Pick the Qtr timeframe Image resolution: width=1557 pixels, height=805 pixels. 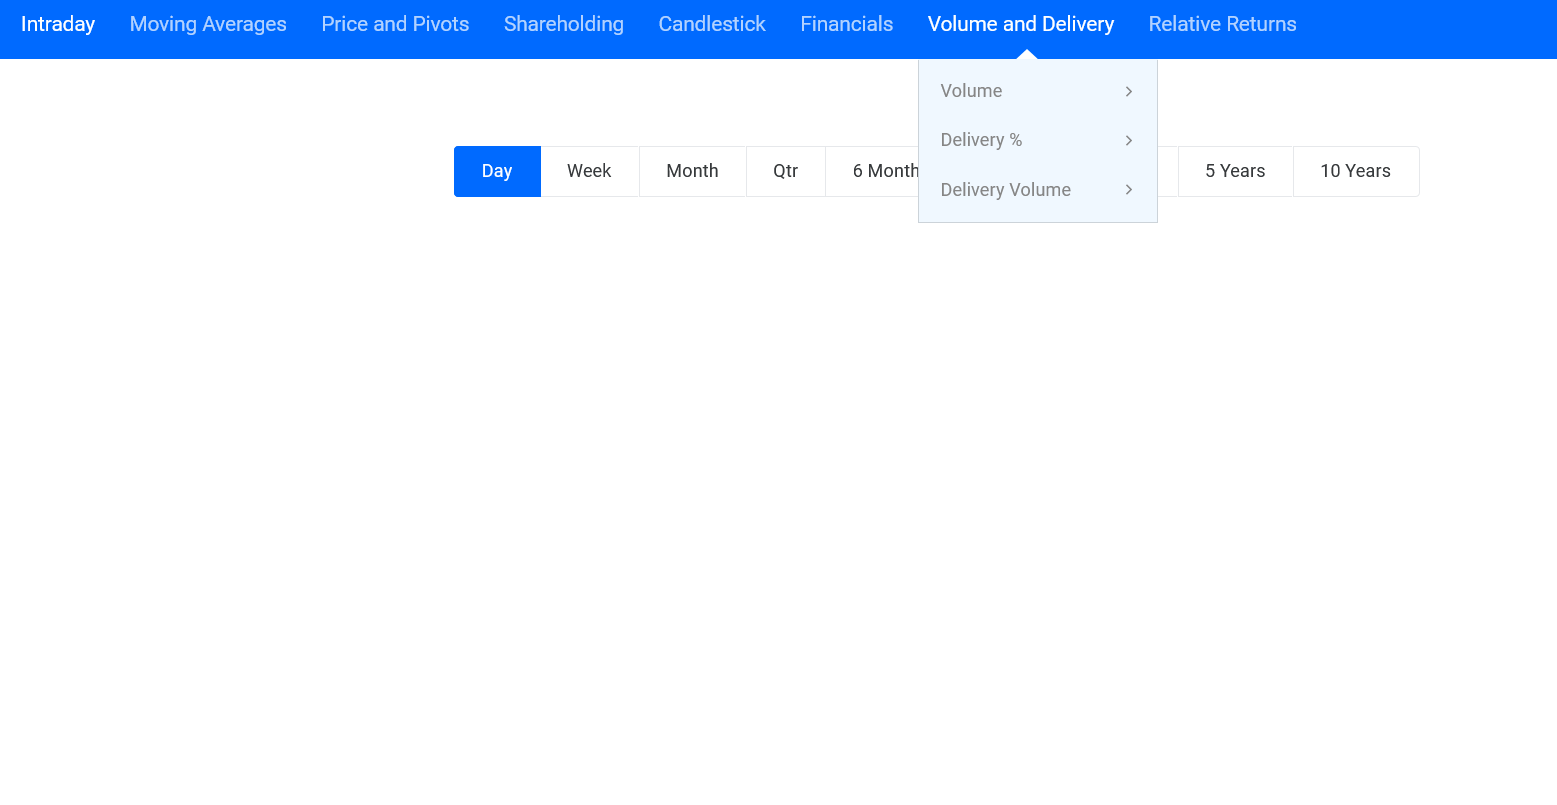coord(785,171)
